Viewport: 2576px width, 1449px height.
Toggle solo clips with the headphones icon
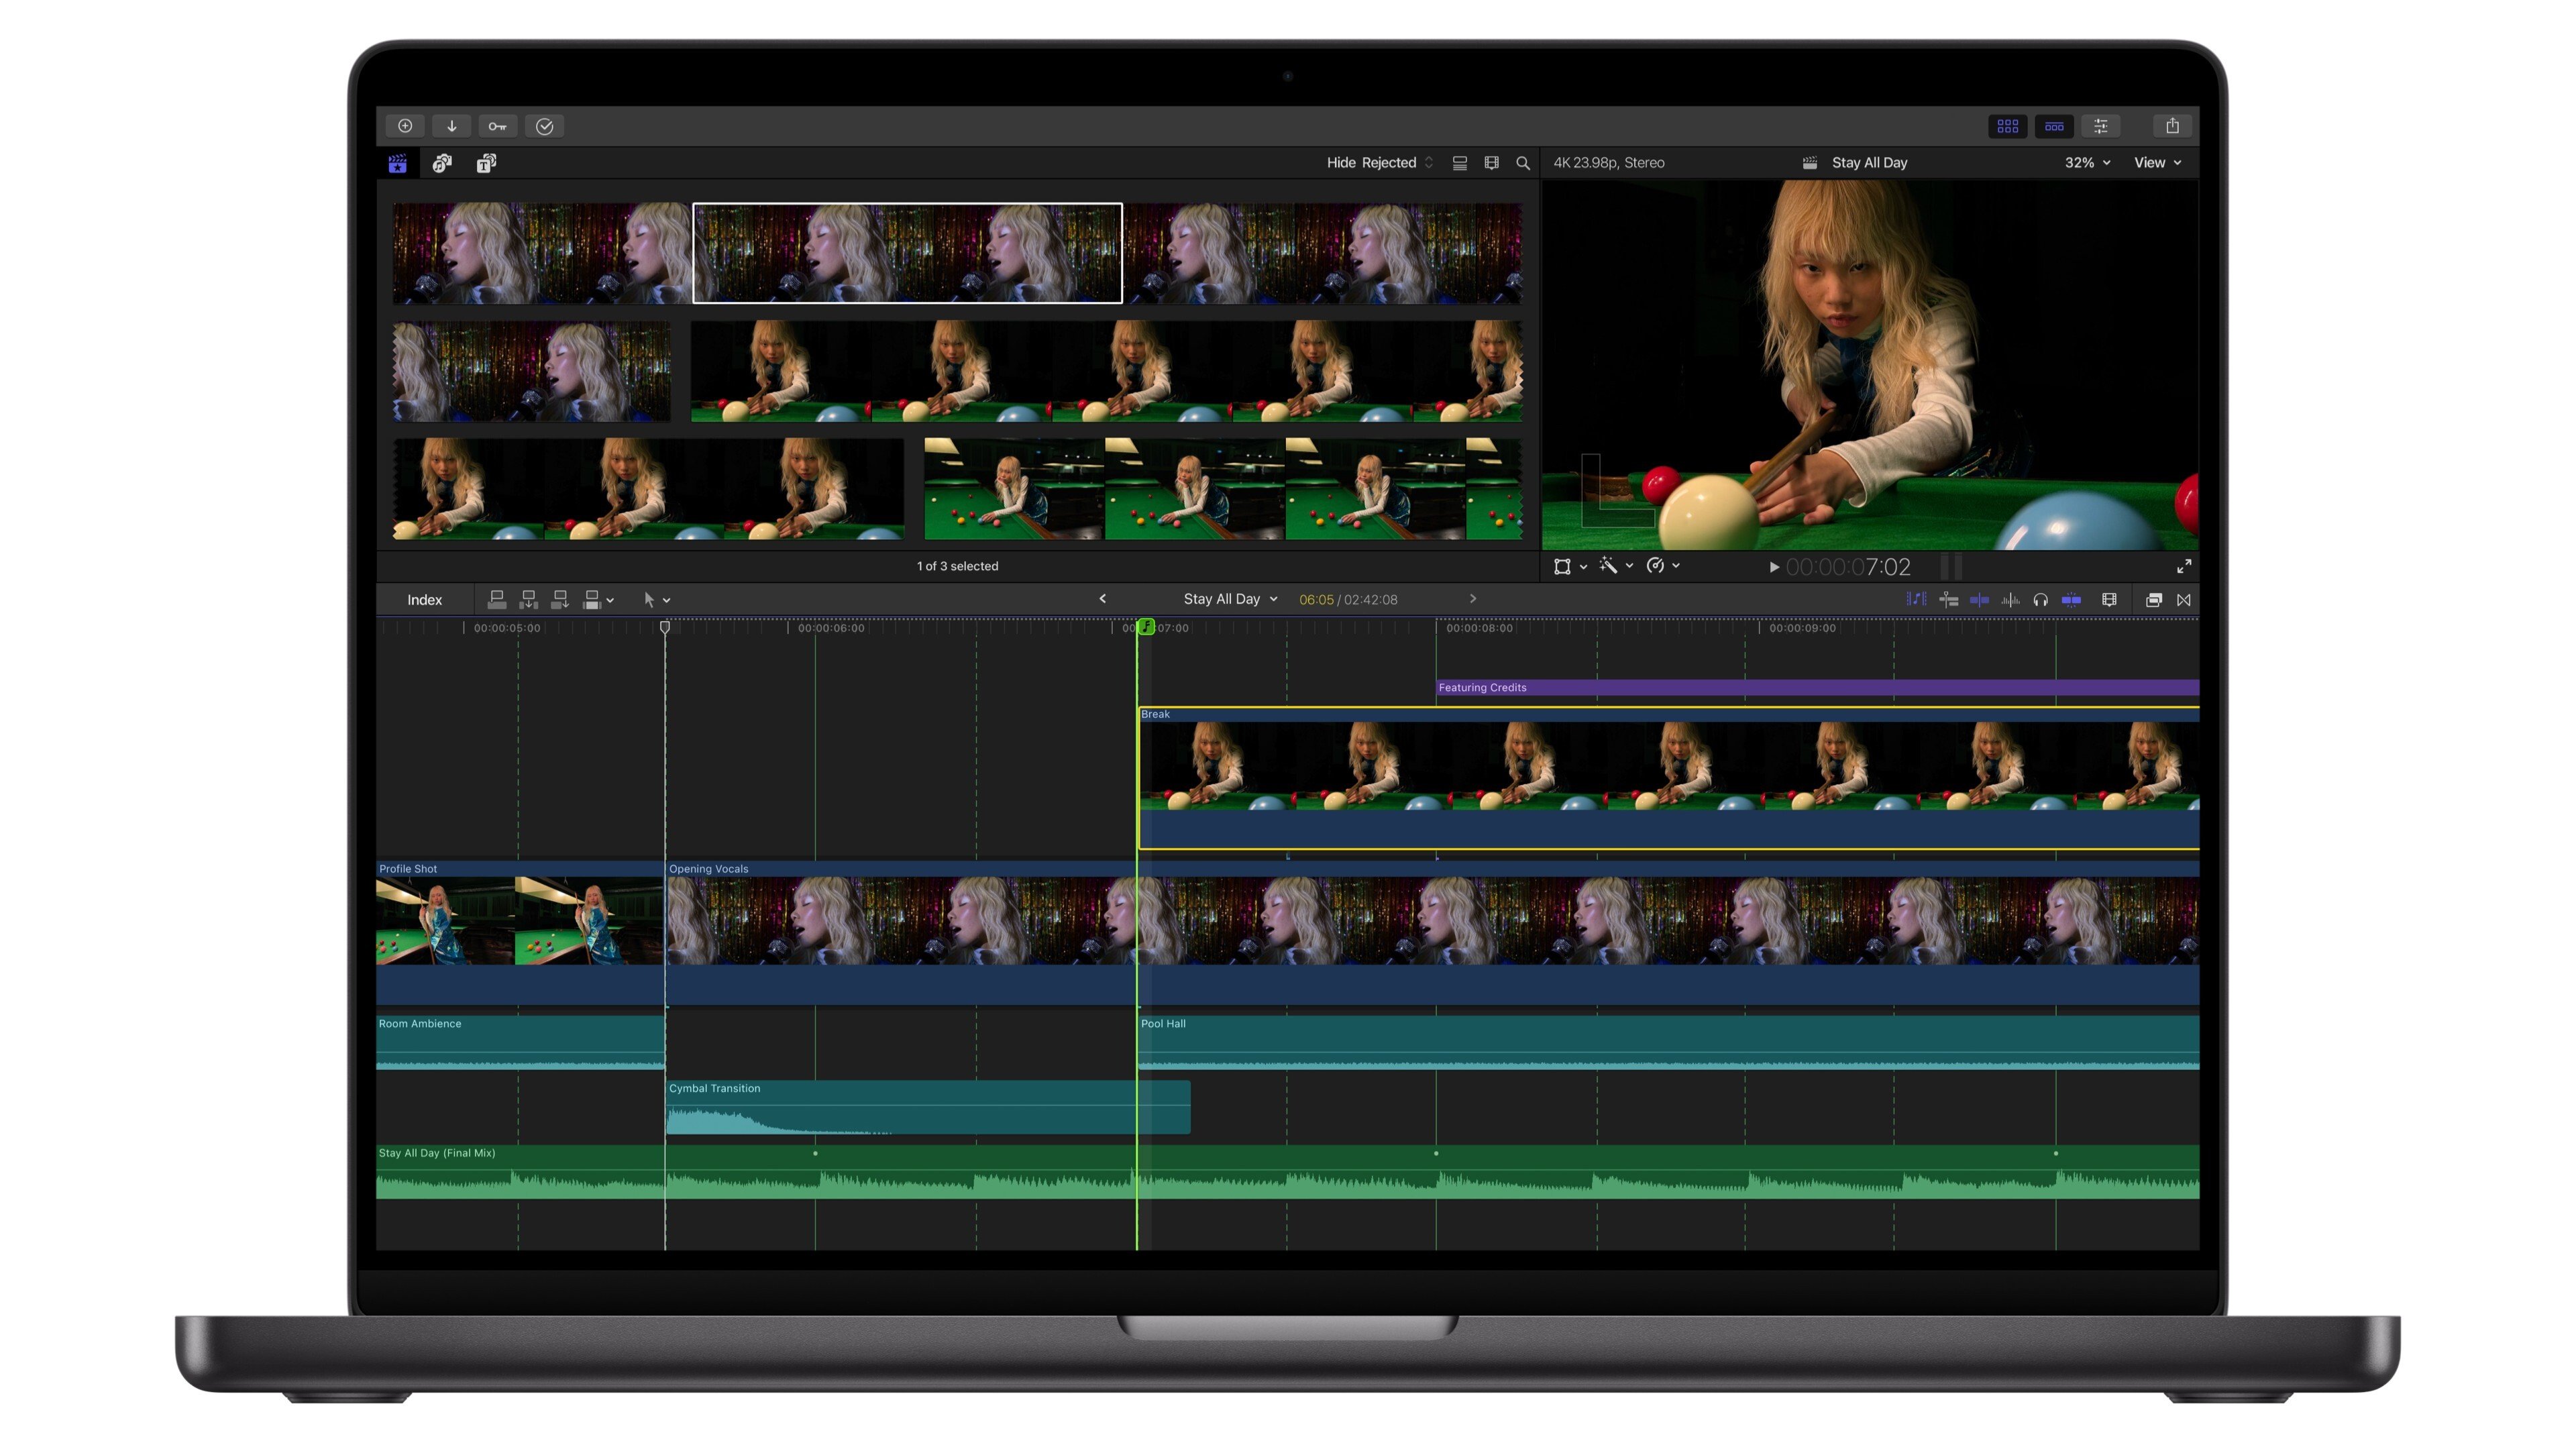(x=2041, y=599)
